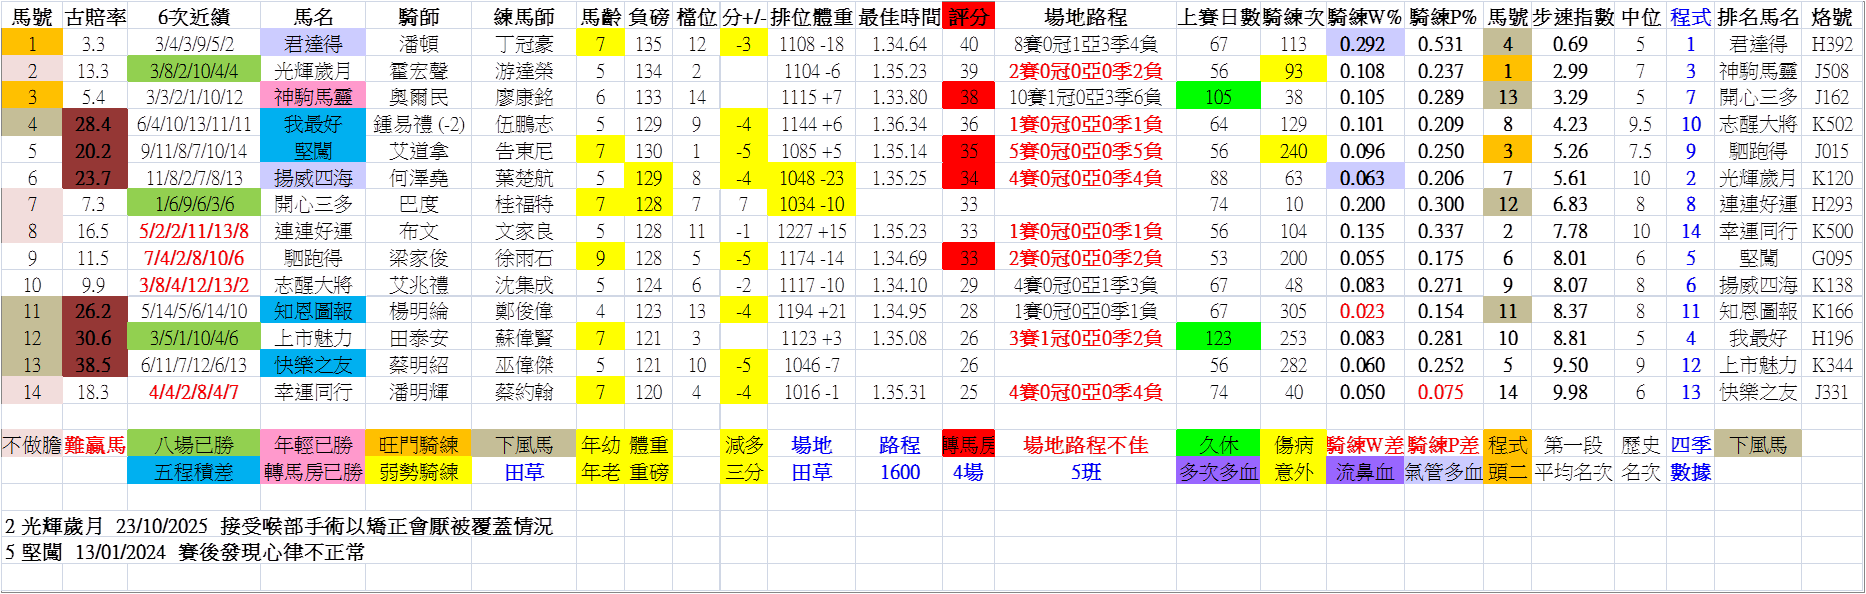Click the 場地路程不佳 red legend text
The height and width of the screenshot is (594, 1866).
click(x=1085, y=445)
